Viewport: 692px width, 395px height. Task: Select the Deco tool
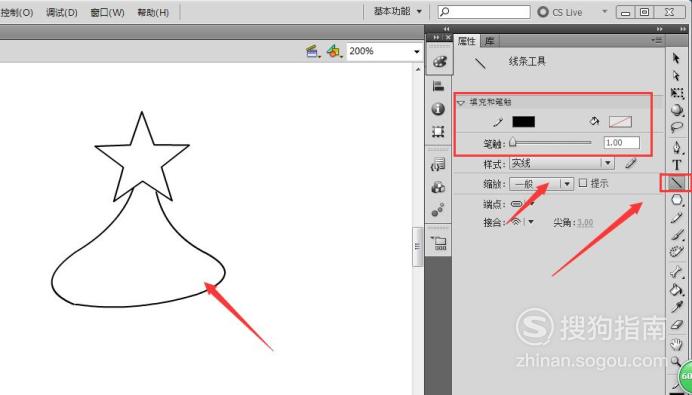pyautogui.click(x=677, y=252)
